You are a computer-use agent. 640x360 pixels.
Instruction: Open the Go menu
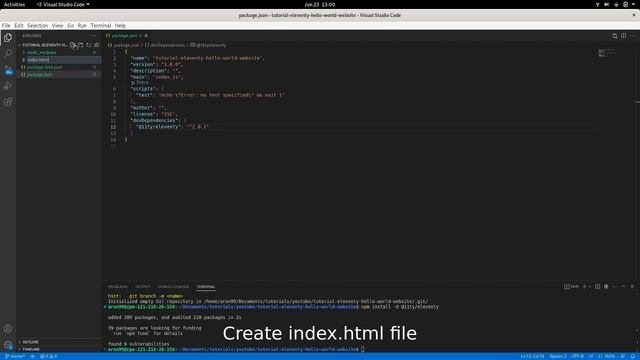71,25
